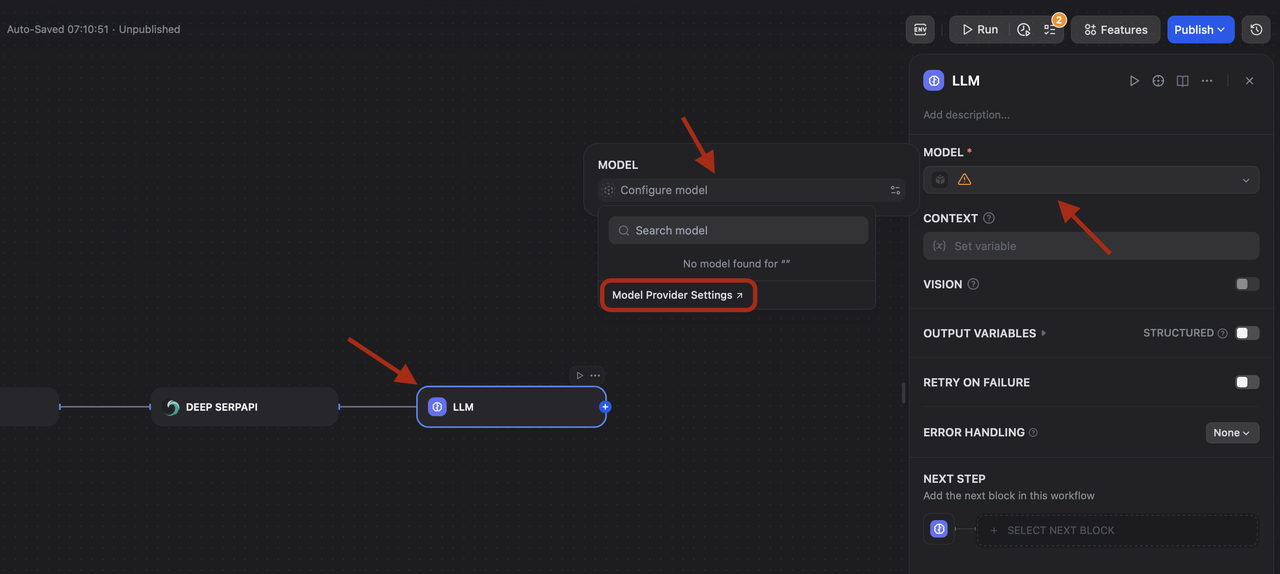
Task: Open the ENV environment variables button
Action: click(x=920, y=30)
